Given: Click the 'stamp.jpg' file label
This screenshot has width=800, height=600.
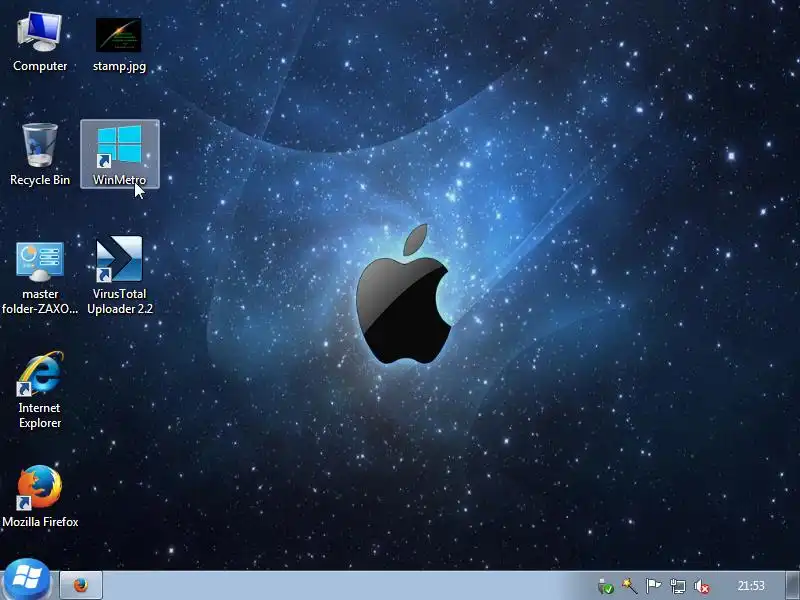Looking at the screenshot, I should pyautogui.click(x=119, y=66).
